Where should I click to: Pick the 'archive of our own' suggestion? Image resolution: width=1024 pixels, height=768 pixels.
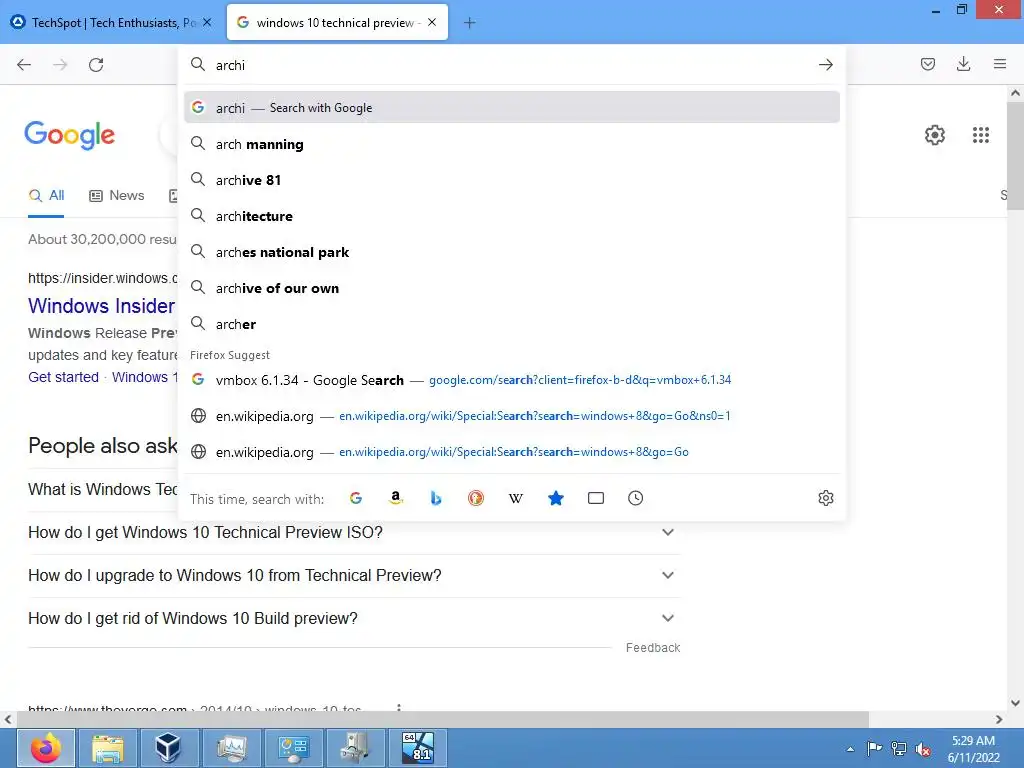coord(512,288)
